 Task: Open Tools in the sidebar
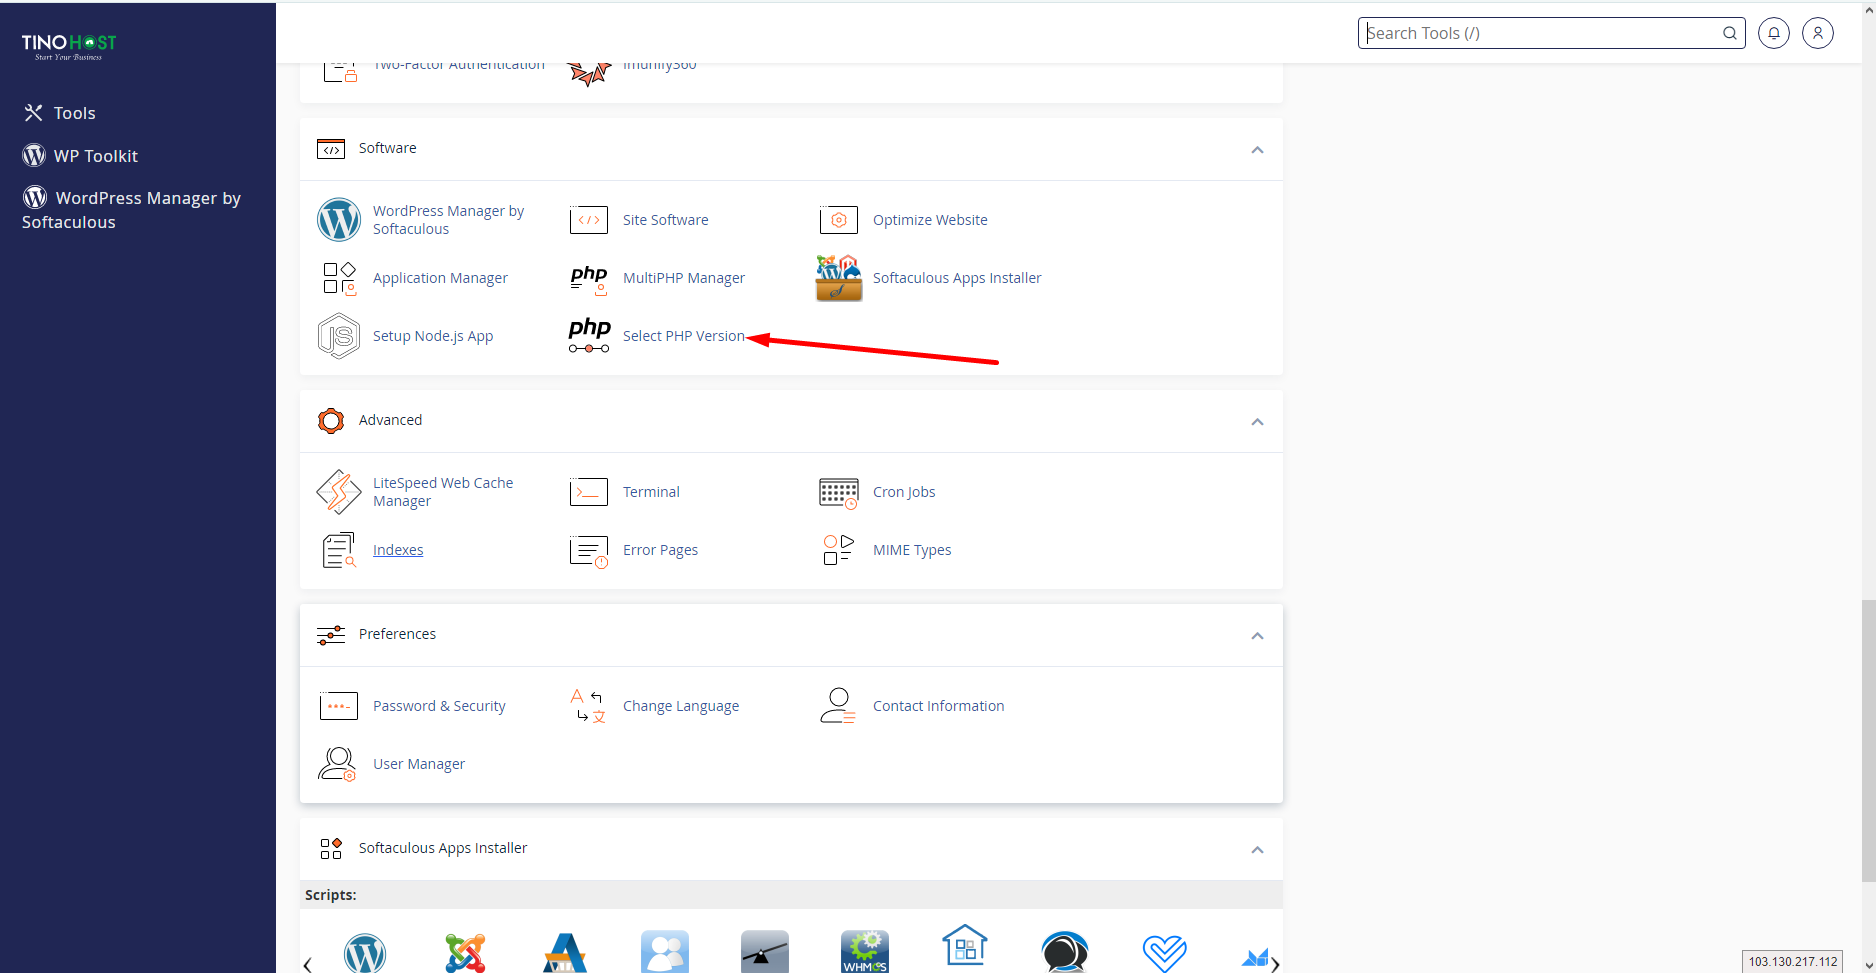tap(60, 113)
